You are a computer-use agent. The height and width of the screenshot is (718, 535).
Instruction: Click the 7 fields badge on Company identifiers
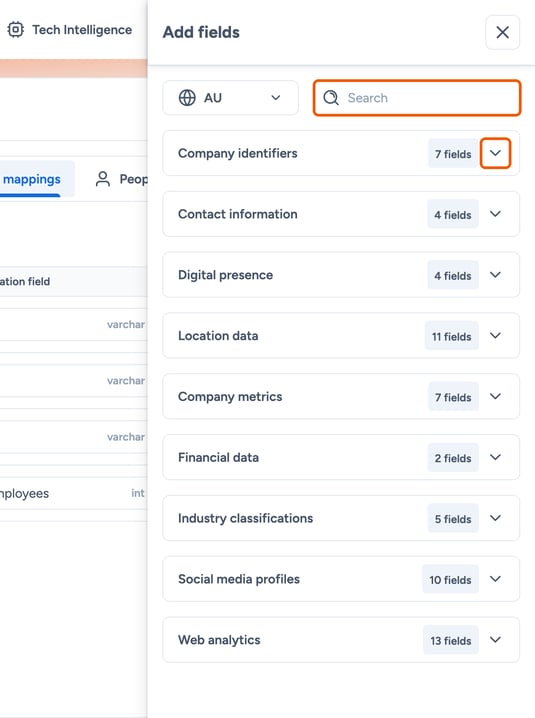click(453, 154)
